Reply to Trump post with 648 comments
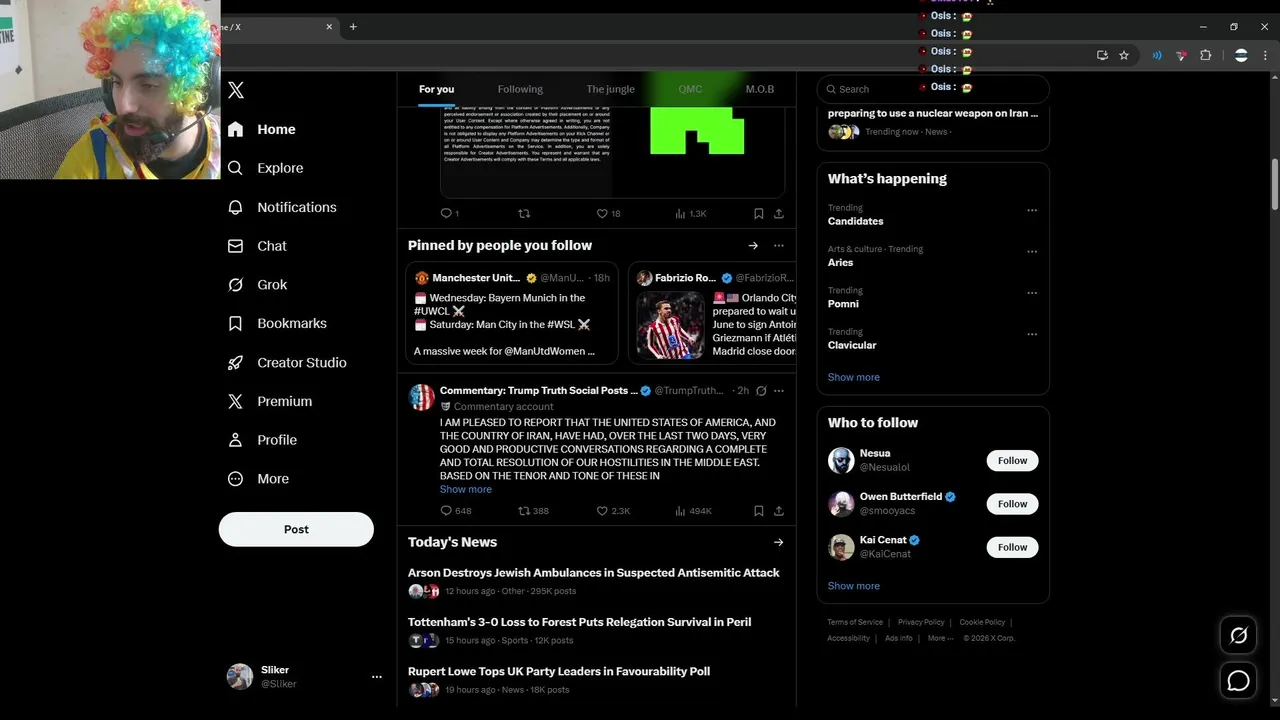This screenshot has height=720, width=1280. [455, 511]
